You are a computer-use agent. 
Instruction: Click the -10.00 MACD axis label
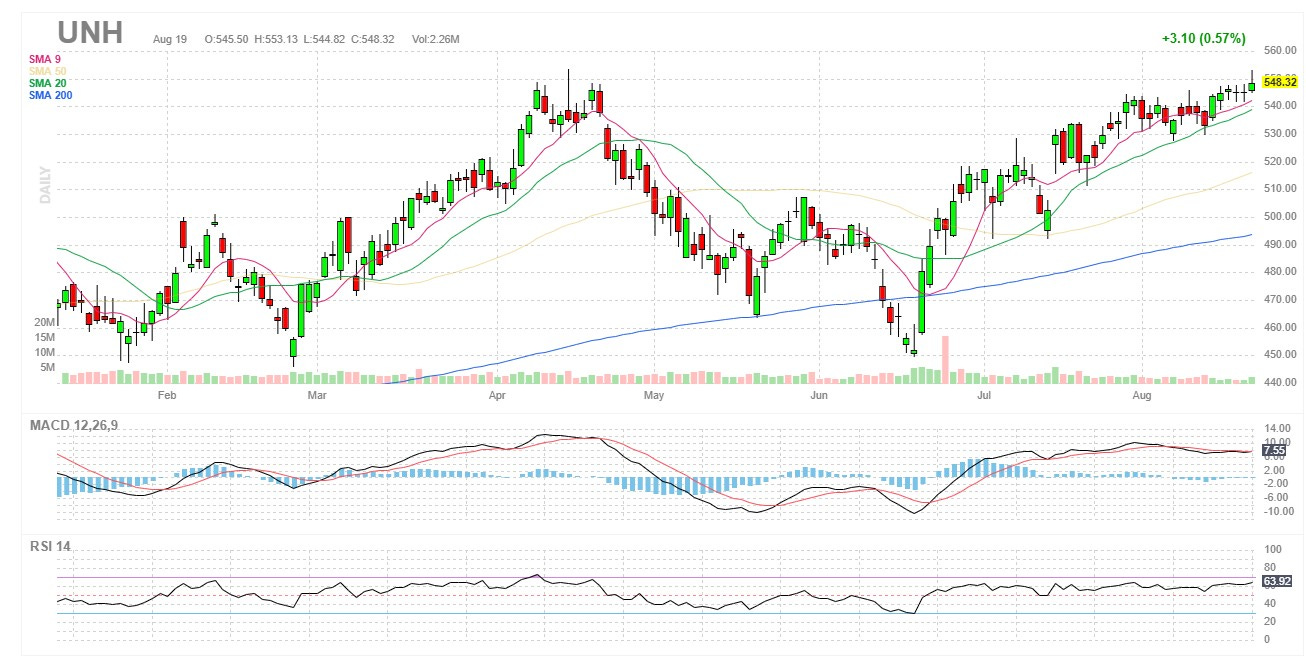pyautogui.click(x=1277, y=511)
